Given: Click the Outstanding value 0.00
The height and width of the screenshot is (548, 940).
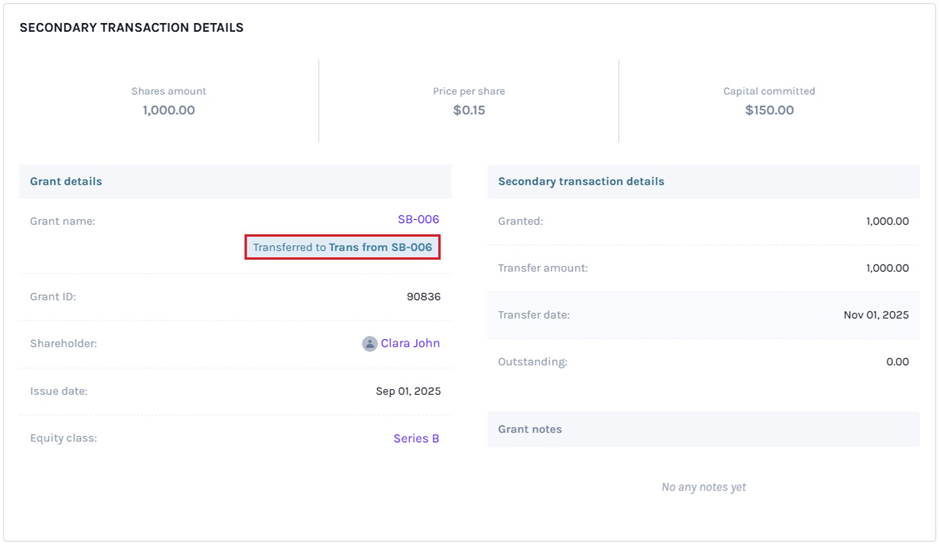Looking at the screenshot, I should (x=897, y=362).
